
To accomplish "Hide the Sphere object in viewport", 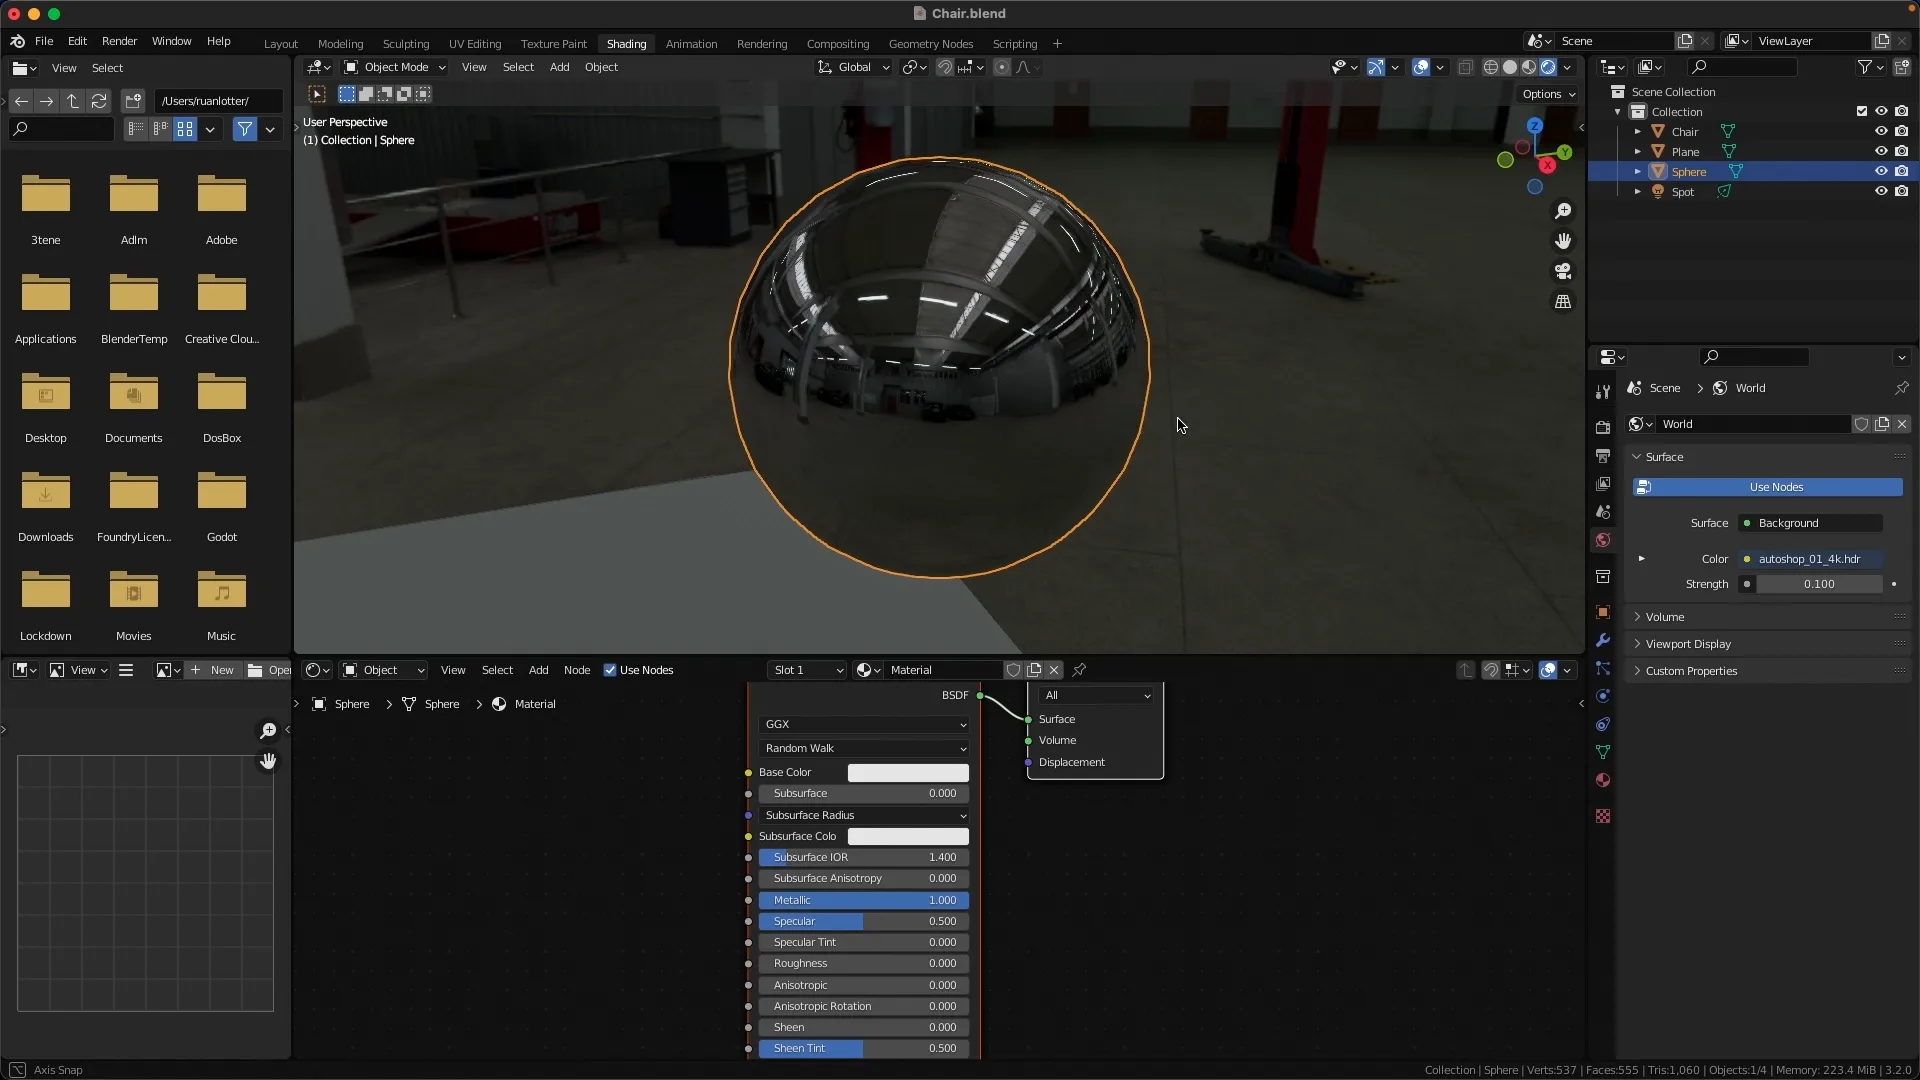I will [1881, 172].
